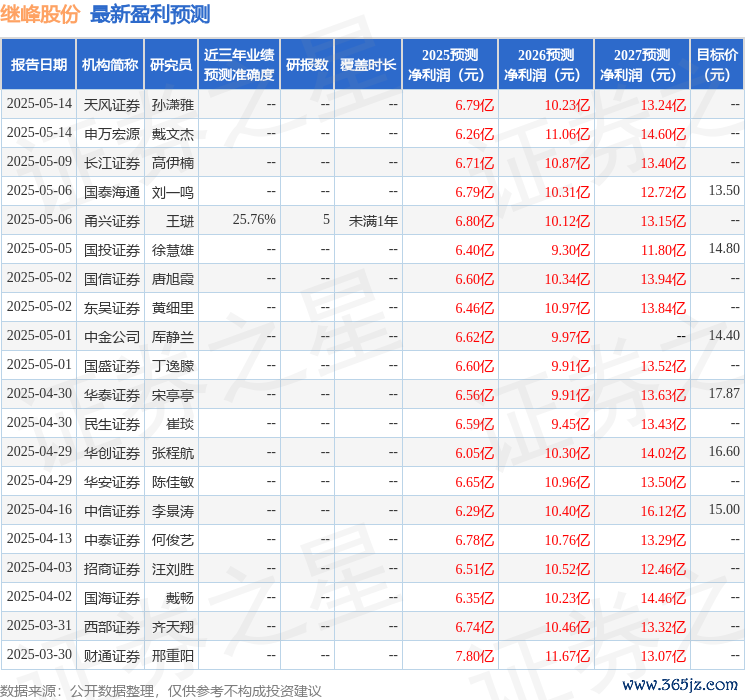Select 华泰证券 institution cell
Image resolution: width=745 pixels, height=700 pixels.
tap(112, 395)
